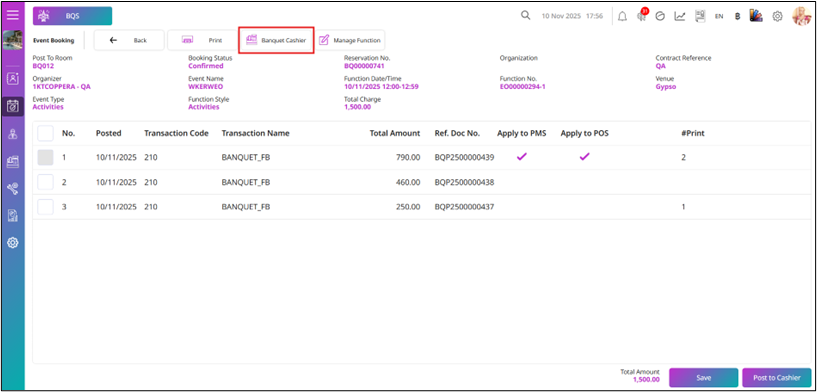Open the user avatar profile menu
This screenshot has width=817, height=392.
(x=802, y=16)
